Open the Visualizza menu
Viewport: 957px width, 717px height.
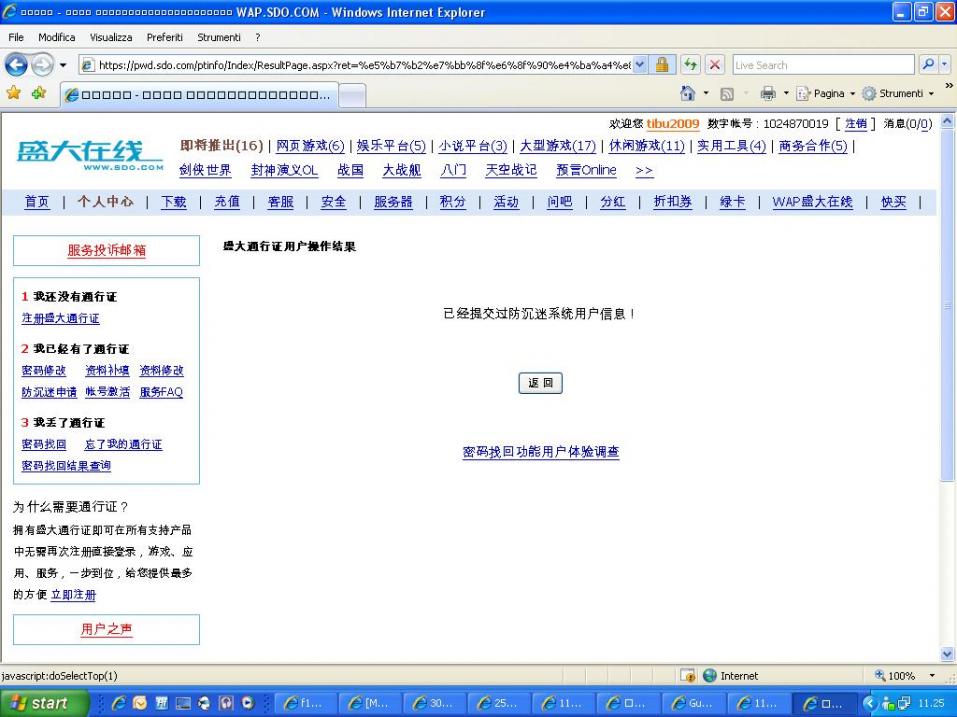[x=111, y=37]
